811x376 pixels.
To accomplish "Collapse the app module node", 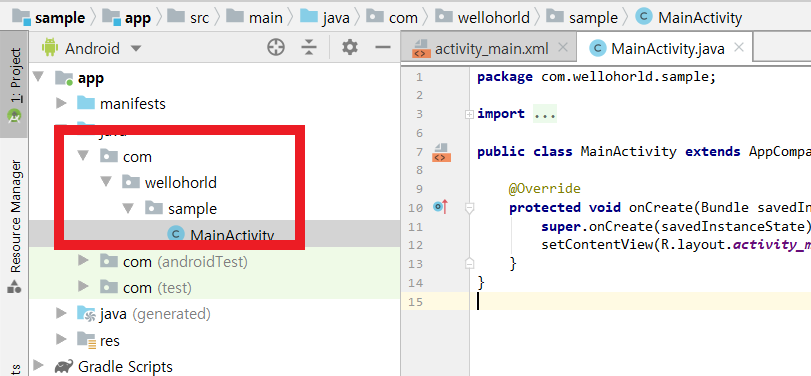I will pyautogui.click(x=38, y=78).
